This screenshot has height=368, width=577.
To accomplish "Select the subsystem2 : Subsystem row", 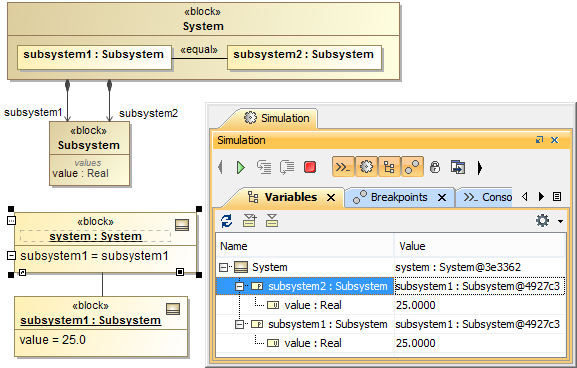I will (x=390, y=286).
